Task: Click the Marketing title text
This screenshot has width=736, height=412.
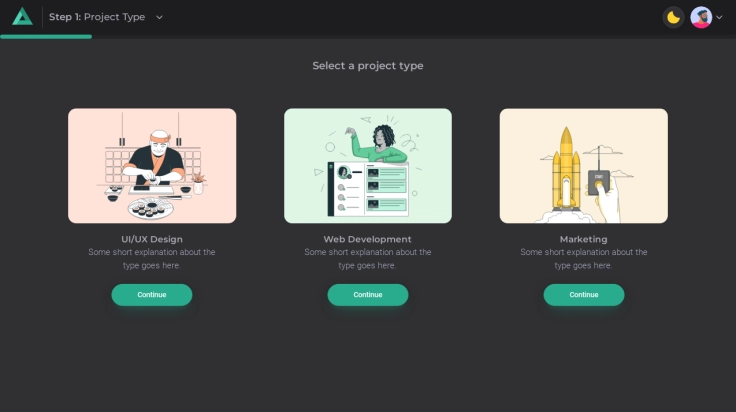Action: click(583, 239)
